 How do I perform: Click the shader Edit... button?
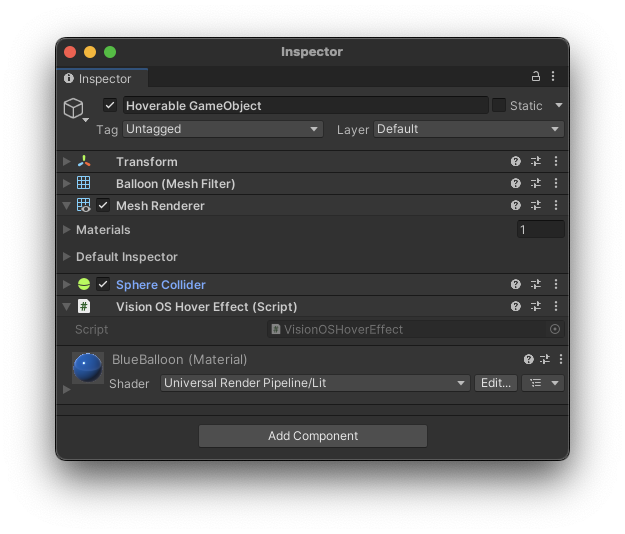tap(496, 383)
